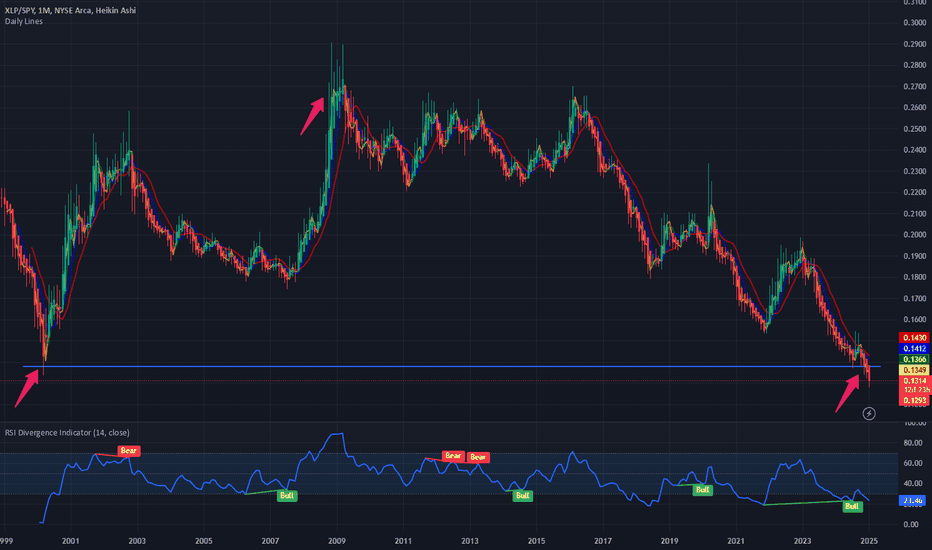This screenshot has height=550, width=932.
Task: Click the 2021 label on time axis
Action: point(736,541)
